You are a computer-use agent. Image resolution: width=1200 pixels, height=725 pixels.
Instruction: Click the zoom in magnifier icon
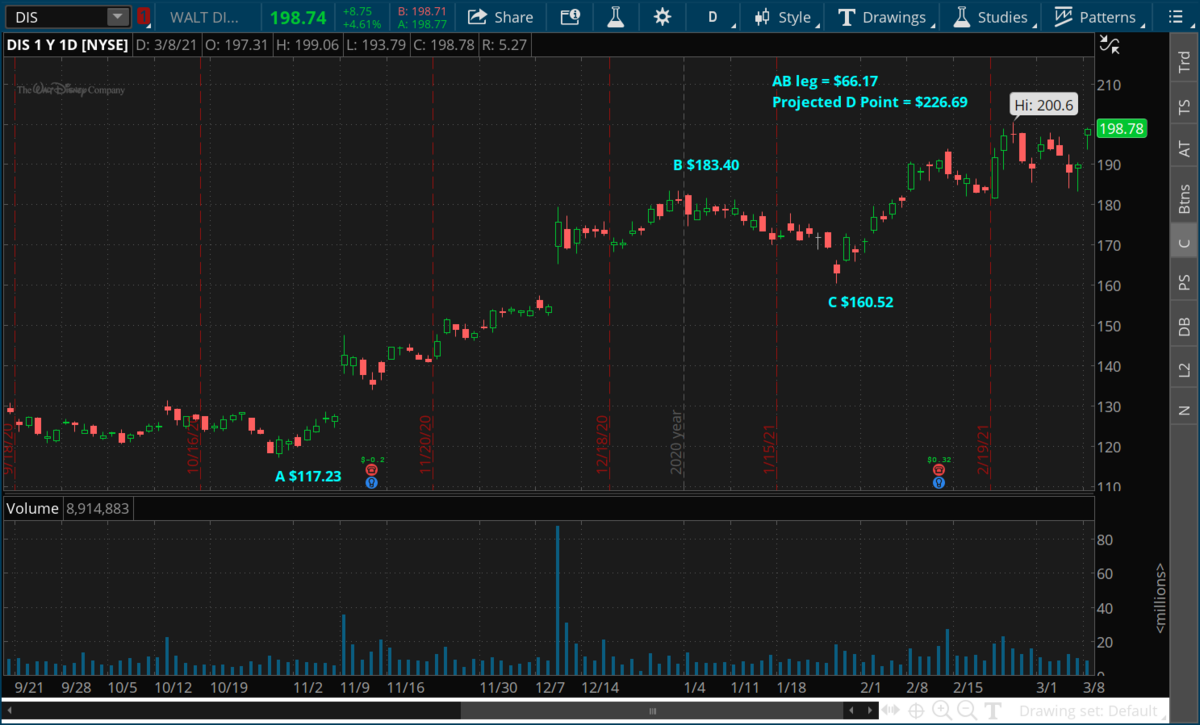click(x=942, y=711)
